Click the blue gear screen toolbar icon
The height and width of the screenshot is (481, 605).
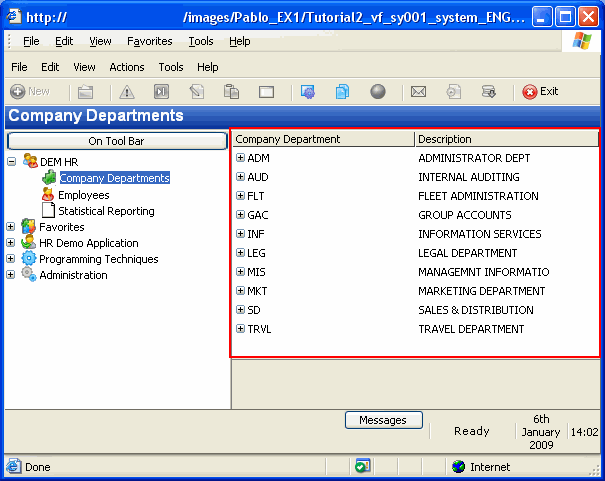(x=308, y=92)
